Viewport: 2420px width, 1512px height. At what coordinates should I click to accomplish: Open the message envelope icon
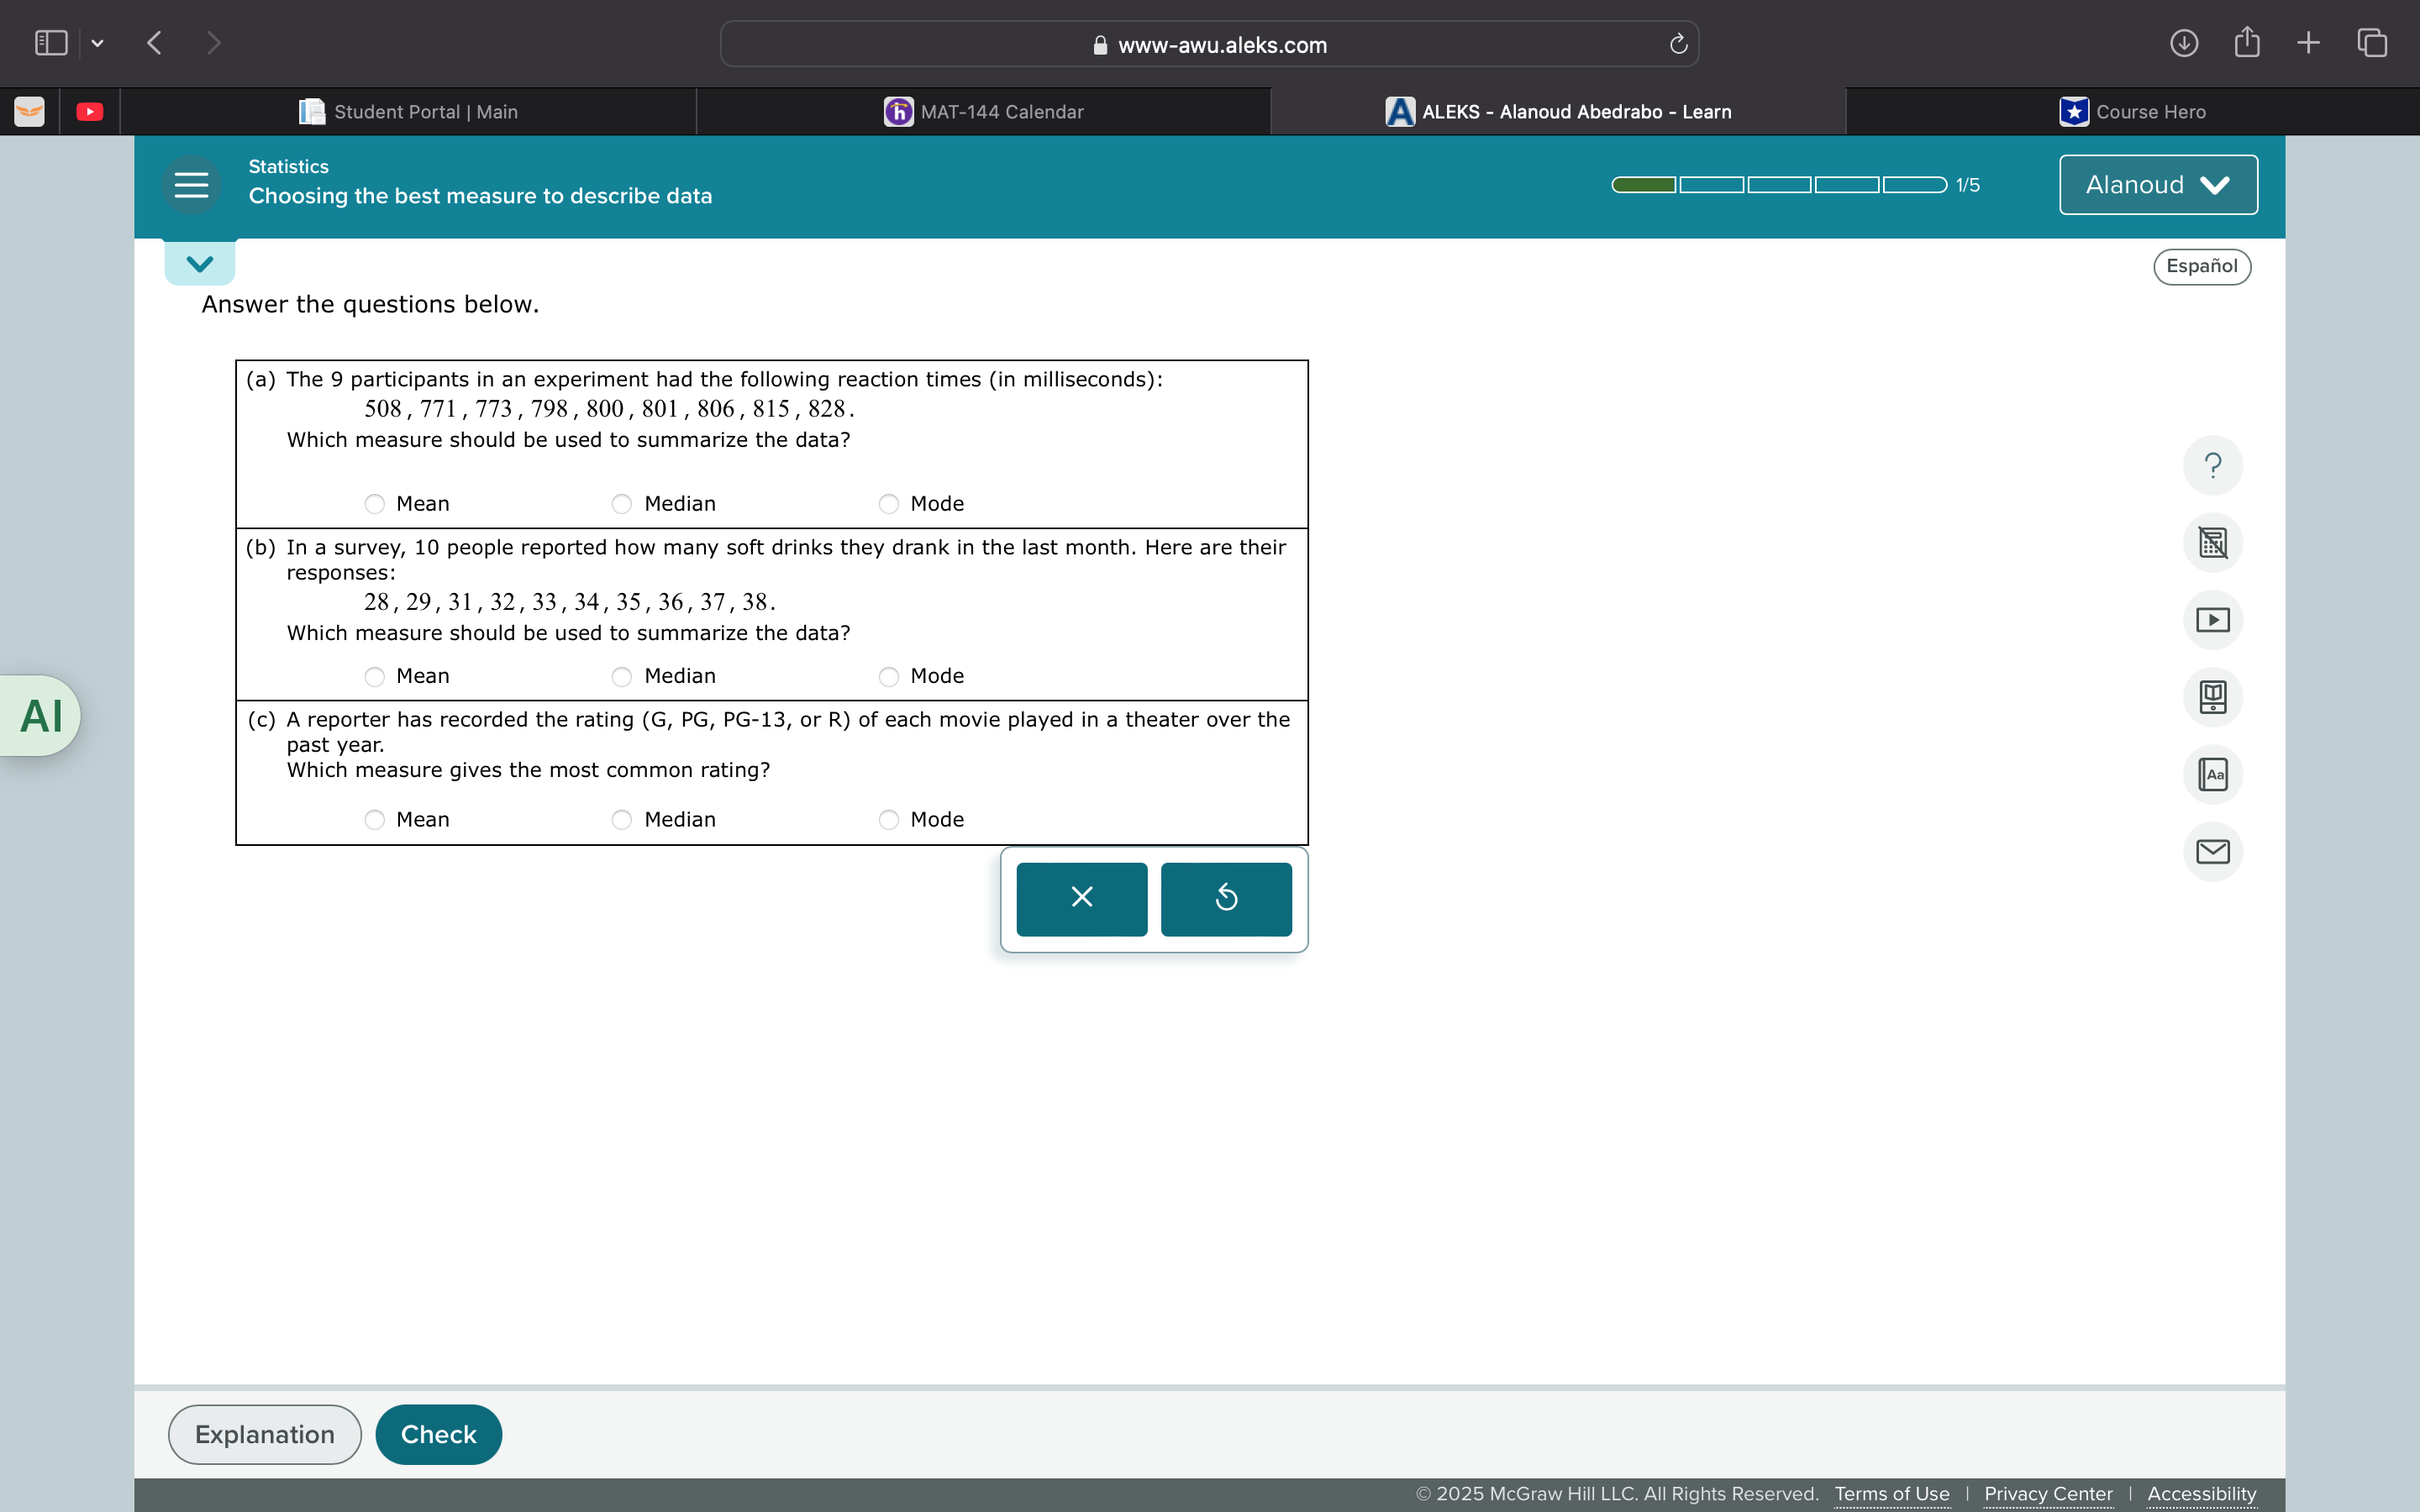click(x=2212, y=851)
